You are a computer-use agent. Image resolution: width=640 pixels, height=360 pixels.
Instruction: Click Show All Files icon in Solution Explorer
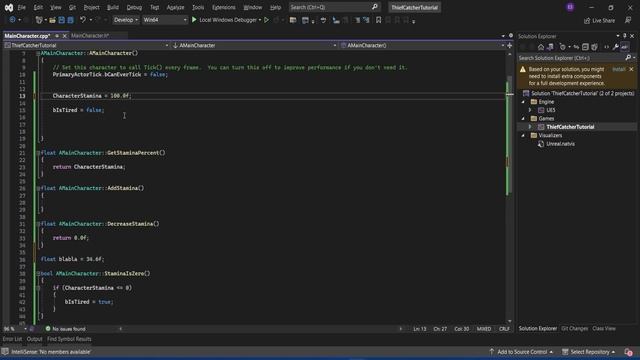[594, 47]
